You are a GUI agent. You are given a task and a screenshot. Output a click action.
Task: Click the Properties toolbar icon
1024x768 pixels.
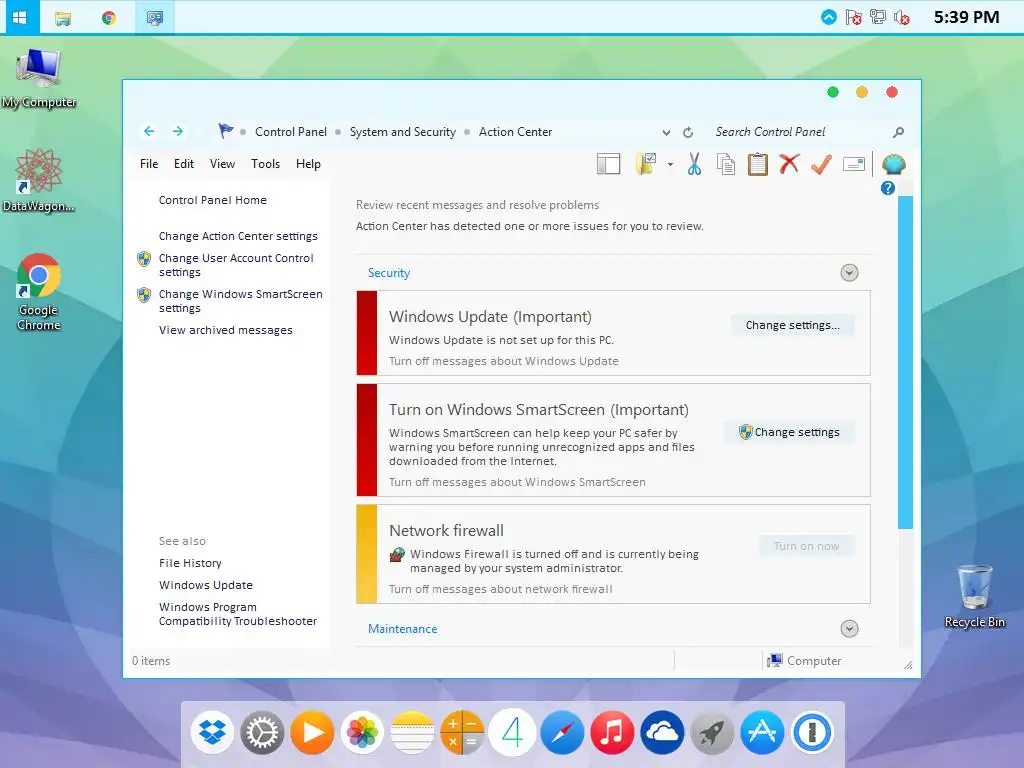coord(854,164)
